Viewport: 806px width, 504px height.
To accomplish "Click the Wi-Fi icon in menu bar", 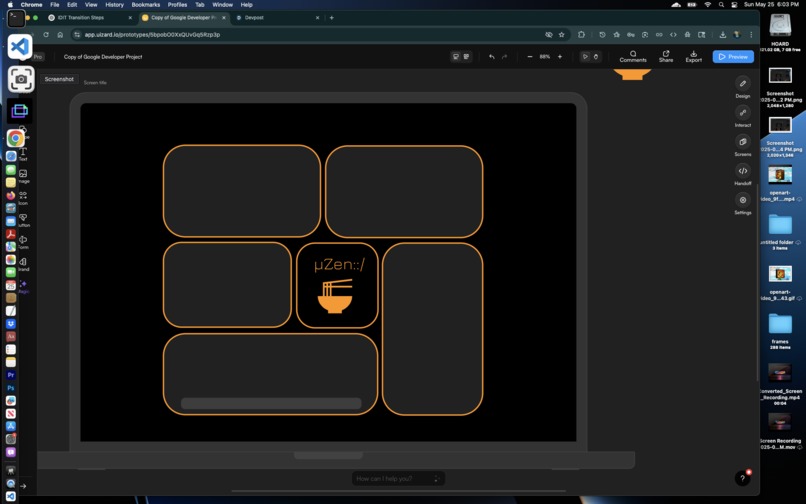I will tap(707, 5).
